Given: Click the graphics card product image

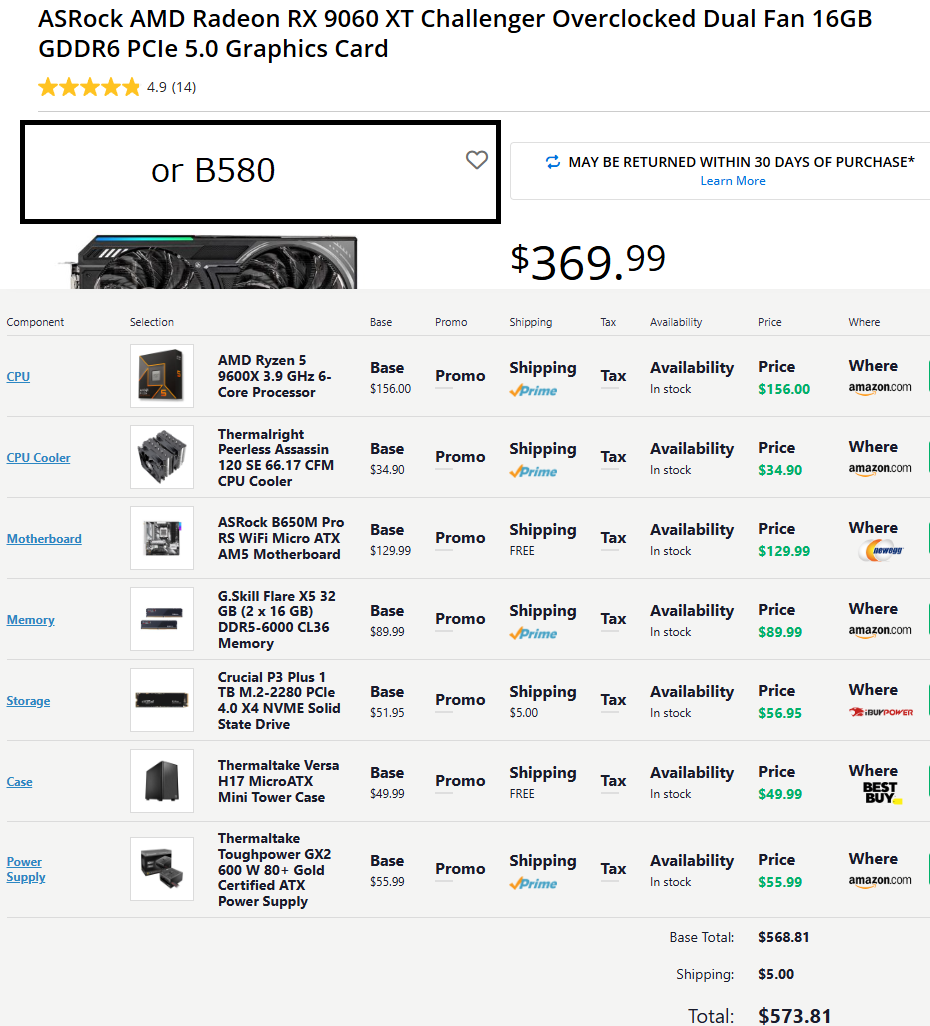Looking at the screenshot, I should click(214, 262).
